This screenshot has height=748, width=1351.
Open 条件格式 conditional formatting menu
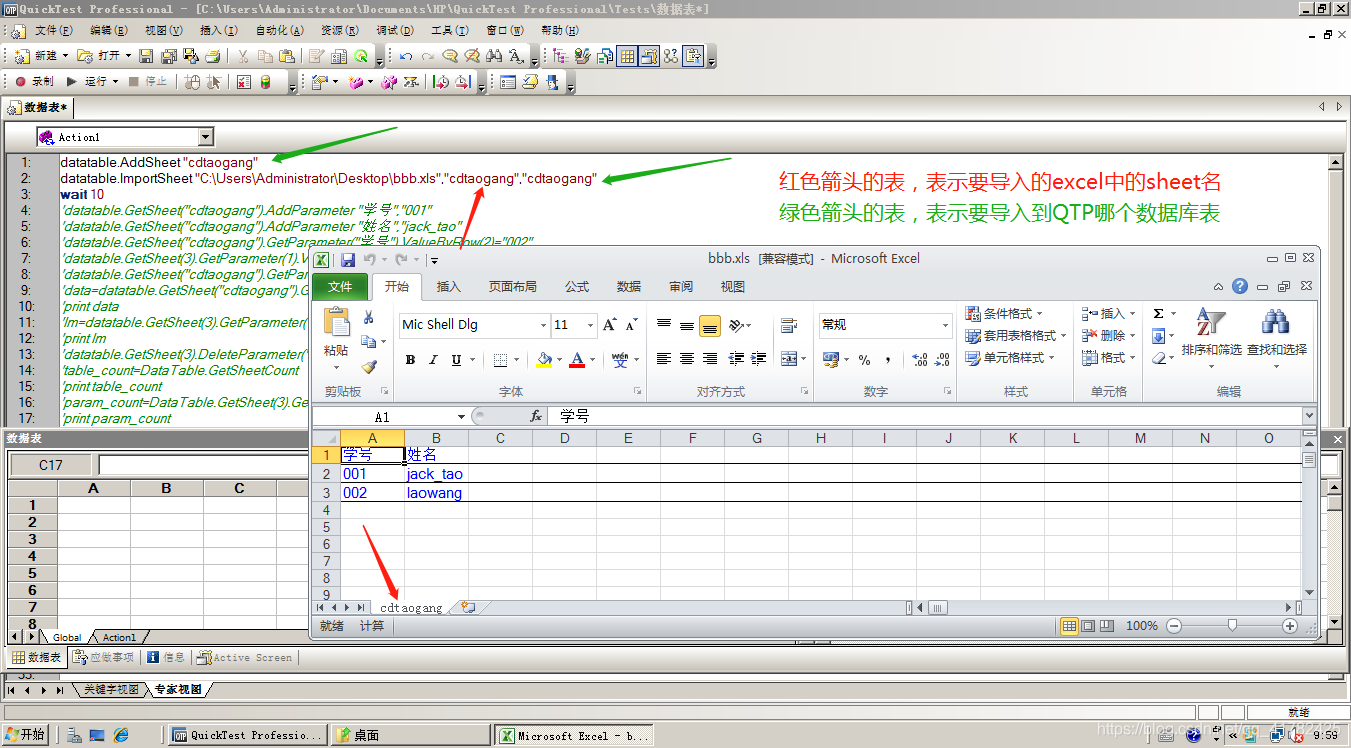1004,313
